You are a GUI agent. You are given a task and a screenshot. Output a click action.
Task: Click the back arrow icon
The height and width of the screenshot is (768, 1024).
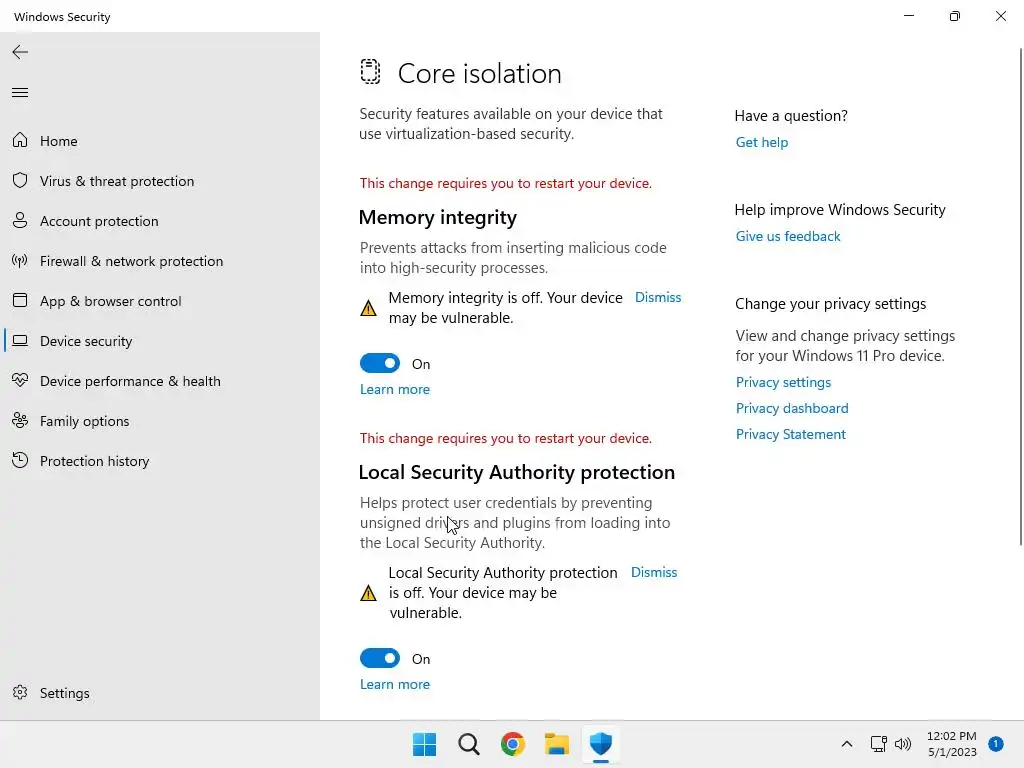point(20,52)
